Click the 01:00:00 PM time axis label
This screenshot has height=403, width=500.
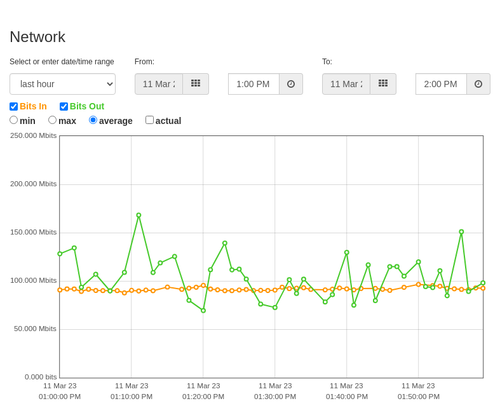pyautogui.click(x=60, y=397)
